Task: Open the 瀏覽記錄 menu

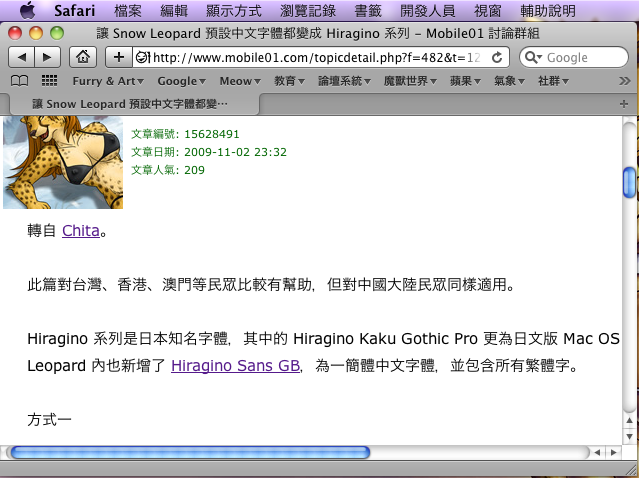Action: pos(308,11)
